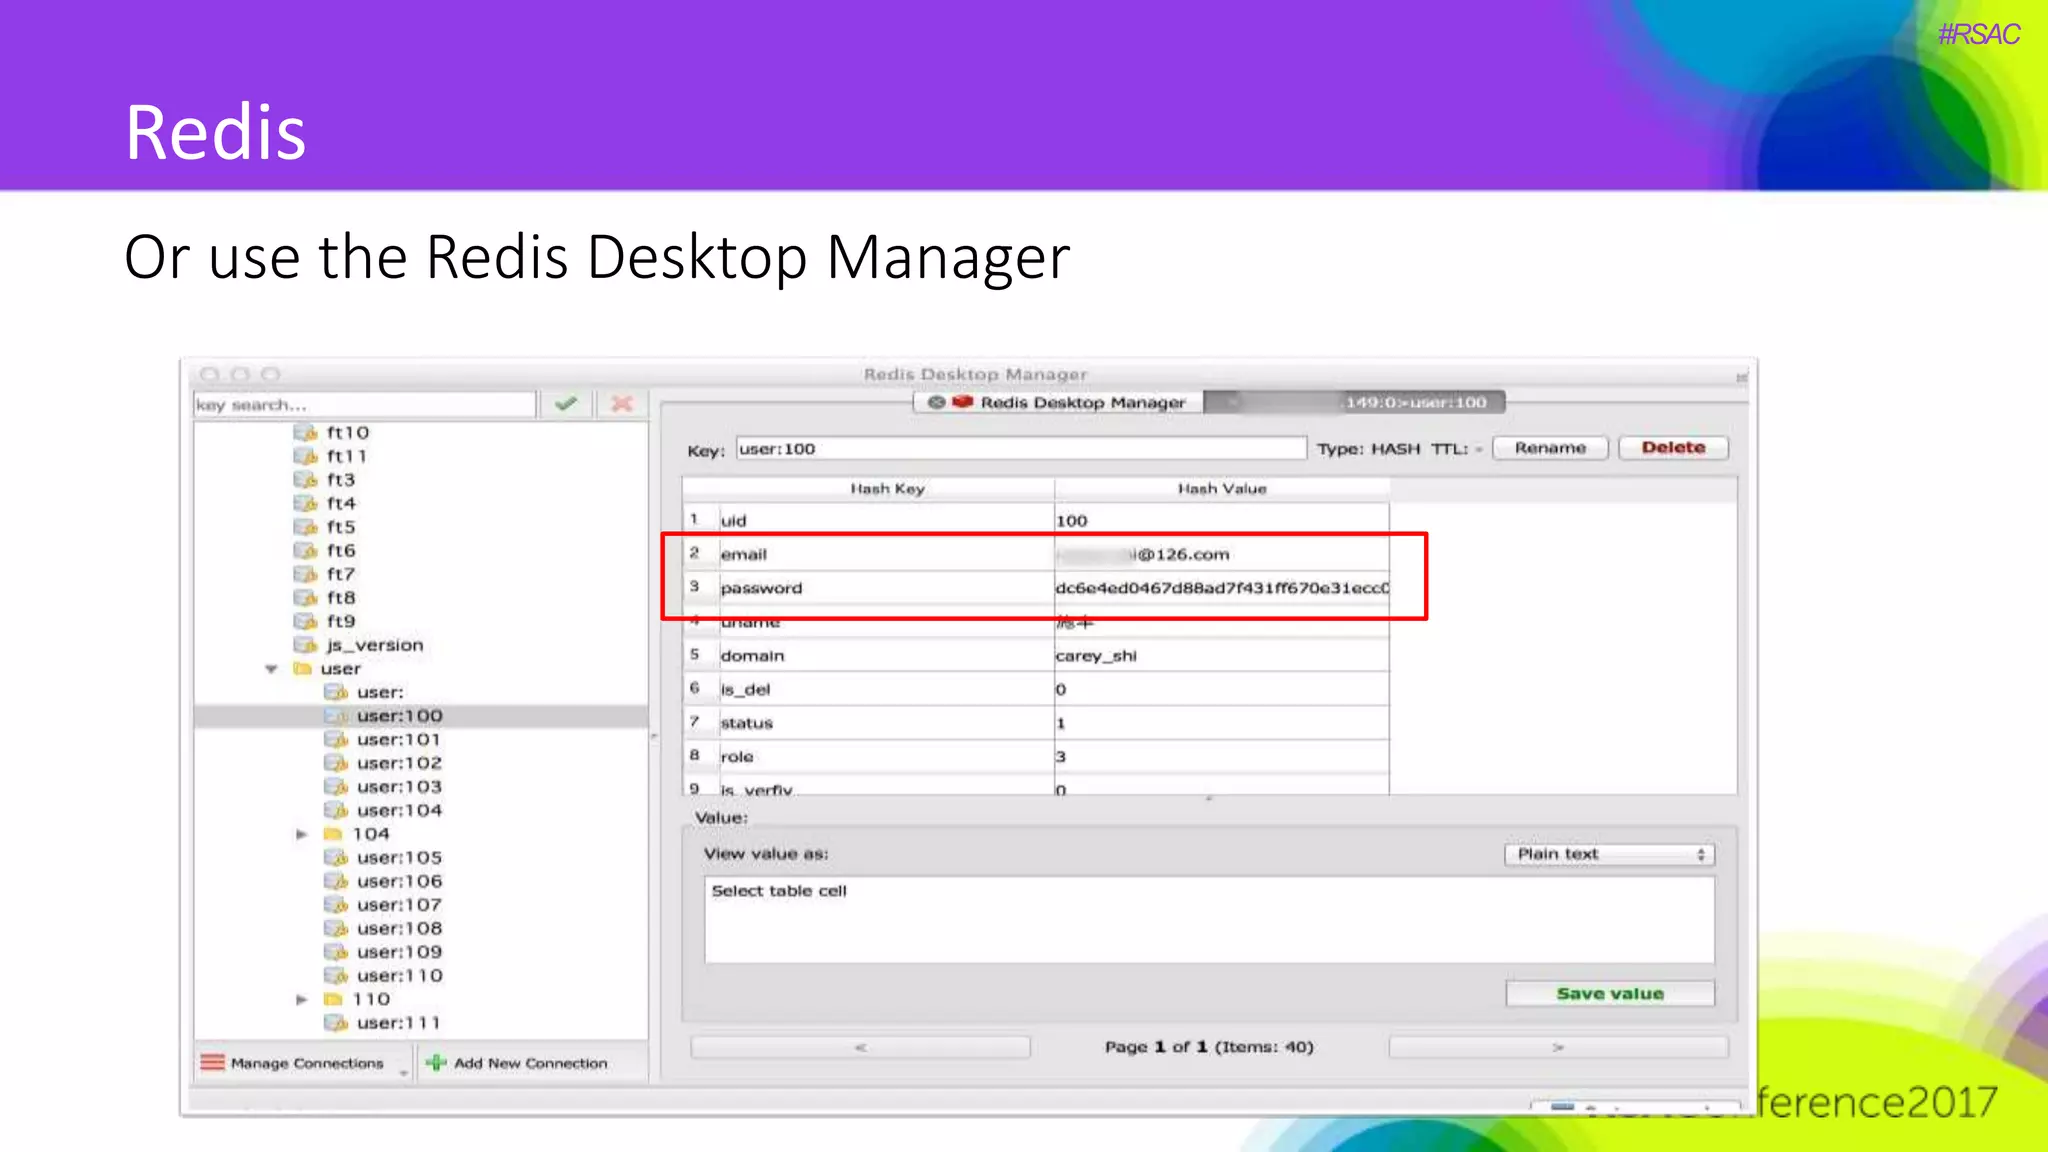Image resolution: width=2048 pixels, height=1152 pixels.
Task: Go to previous page of items
Action: point(860,1047)
